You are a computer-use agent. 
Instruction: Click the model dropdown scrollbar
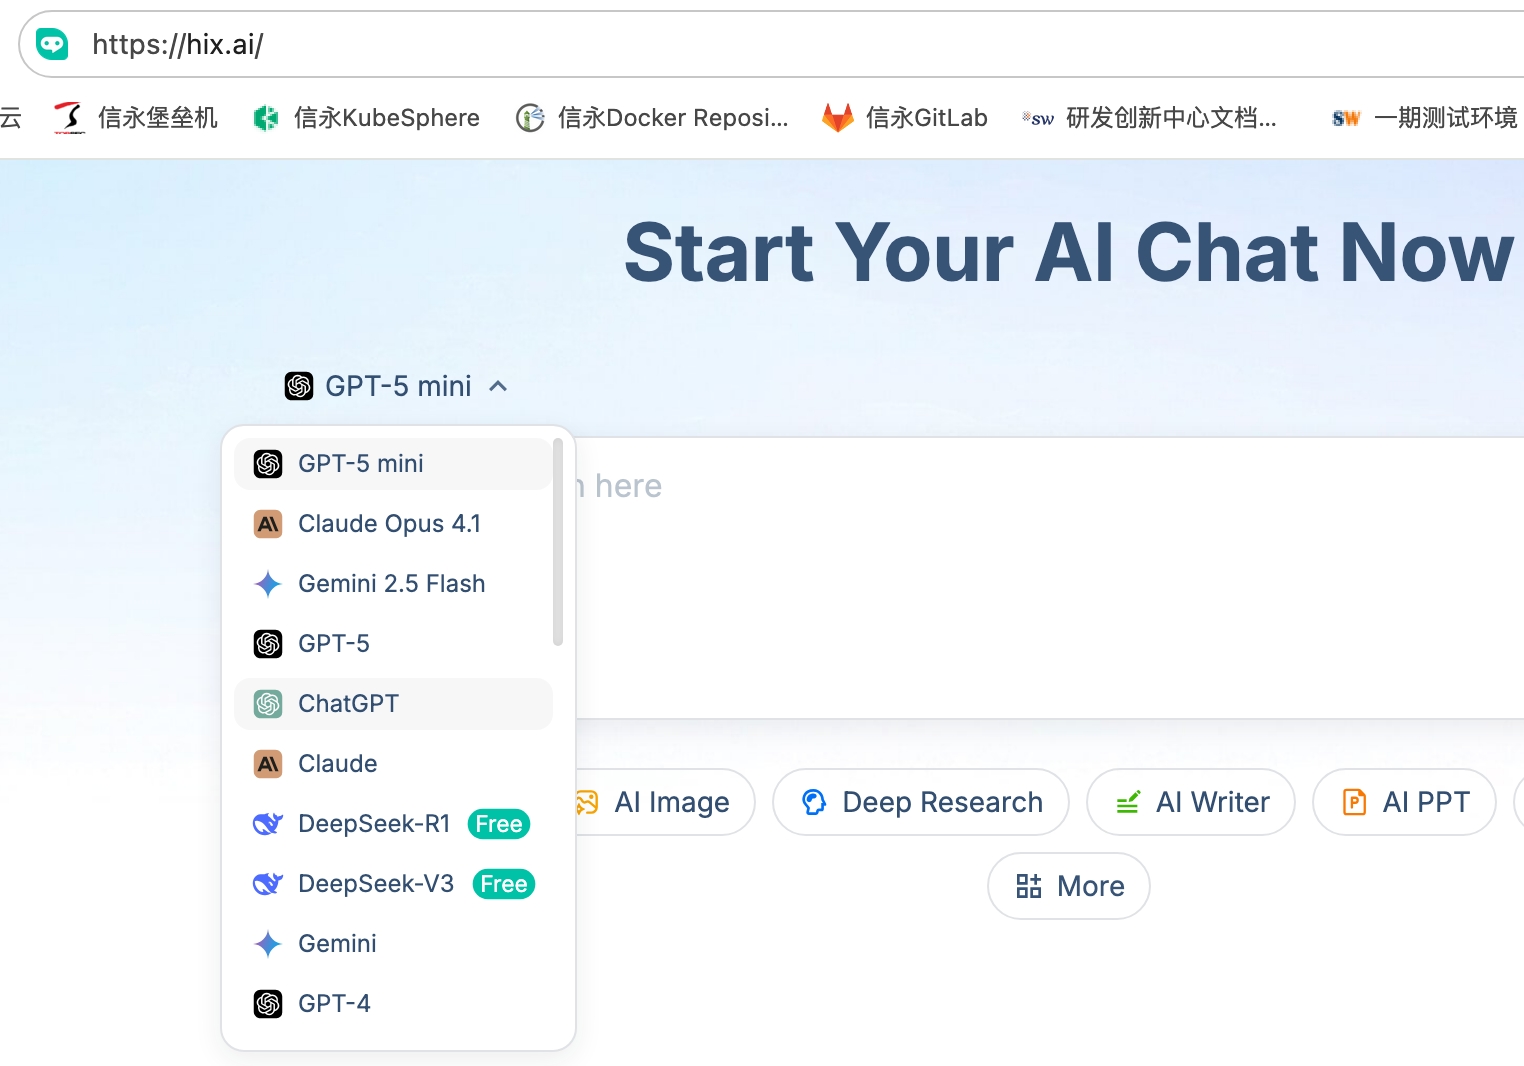(558, 542)
